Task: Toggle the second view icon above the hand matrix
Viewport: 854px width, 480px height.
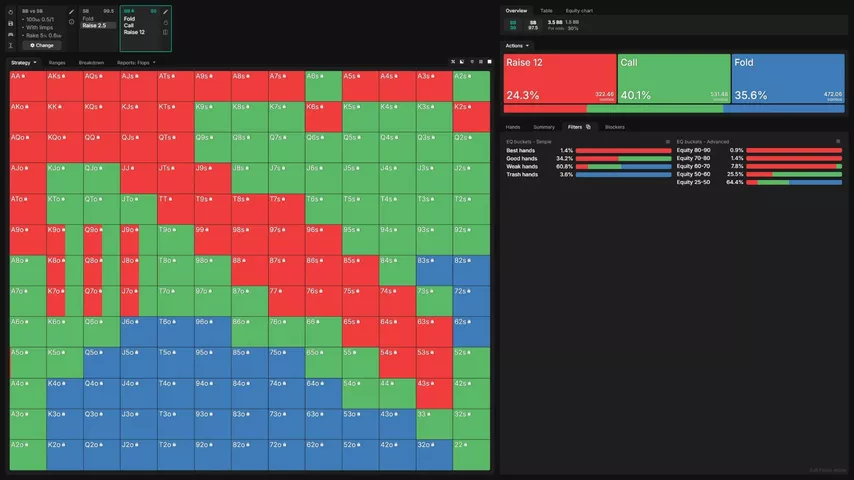Action: (x=463, y=62)
